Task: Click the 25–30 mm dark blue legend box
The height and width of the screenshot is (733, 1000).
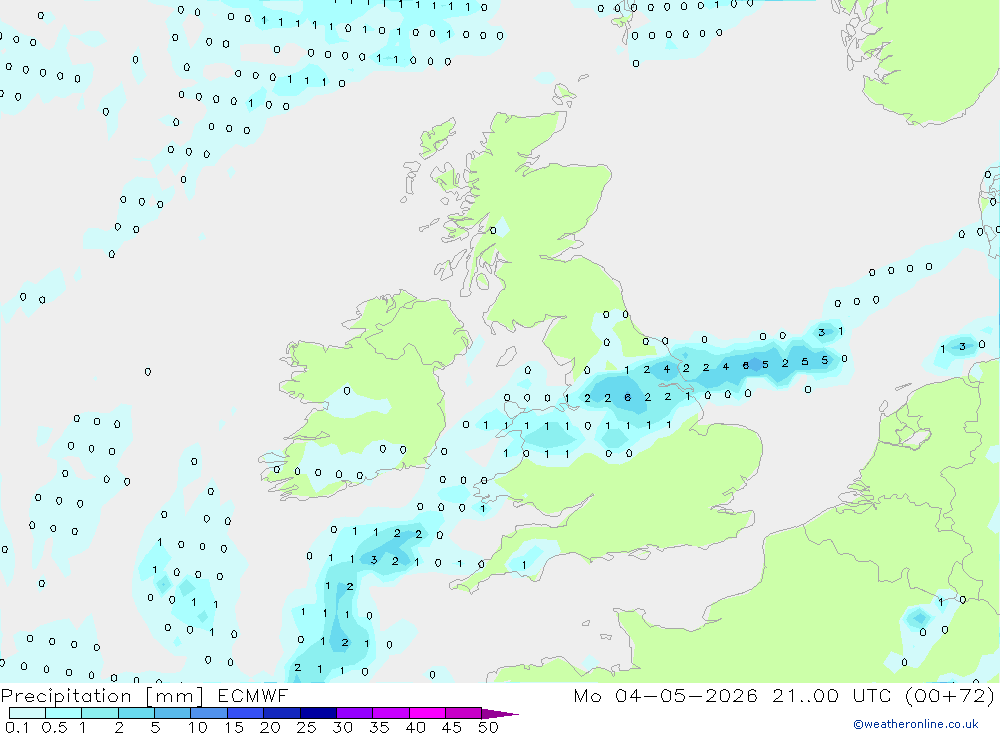Action: tap(318, 713)
